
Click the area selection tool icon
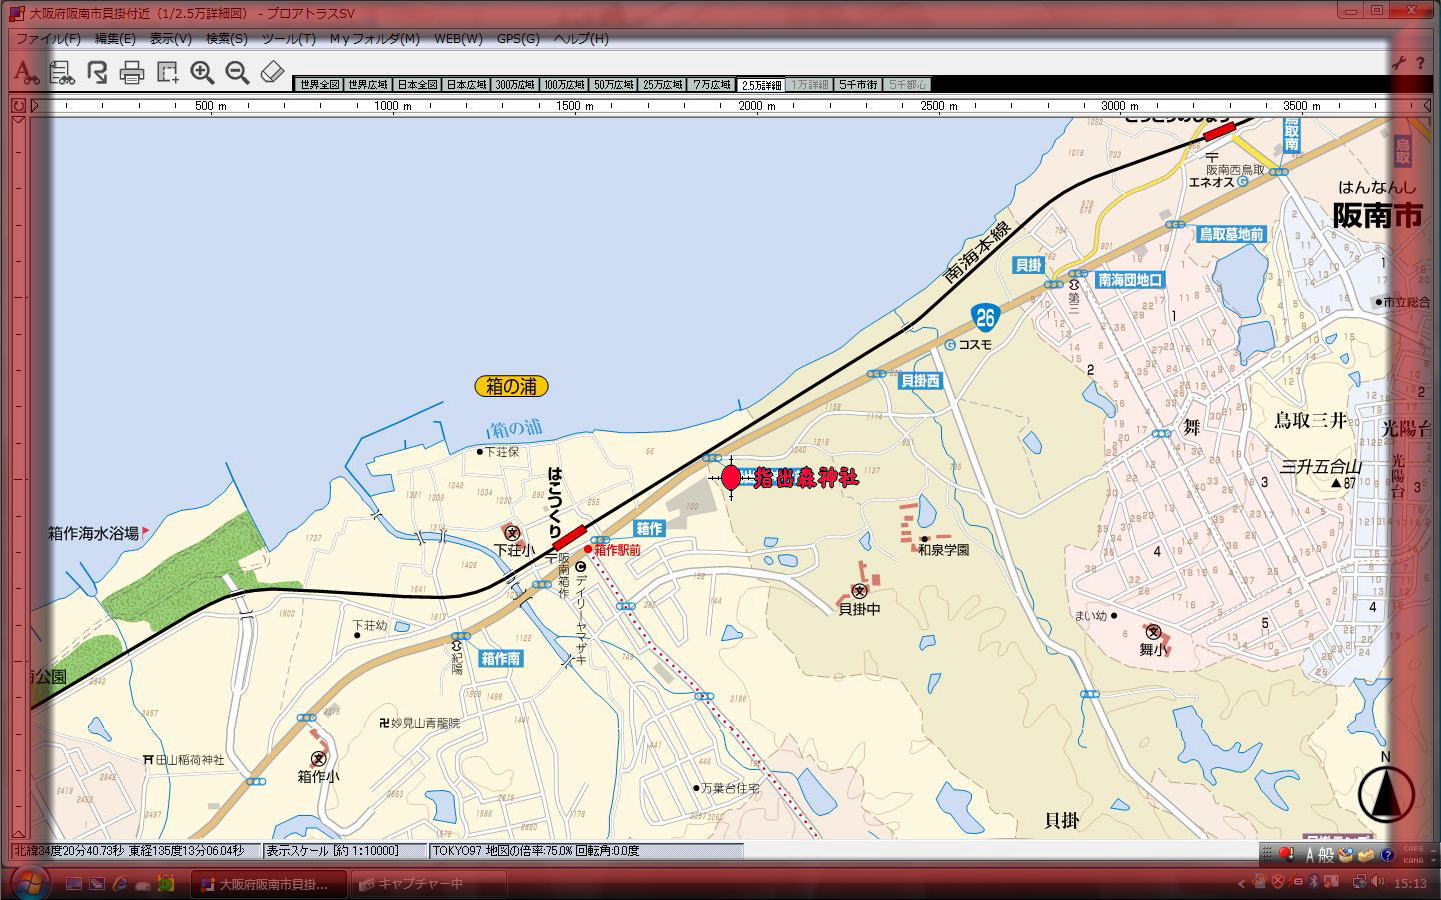pos(167,72)
